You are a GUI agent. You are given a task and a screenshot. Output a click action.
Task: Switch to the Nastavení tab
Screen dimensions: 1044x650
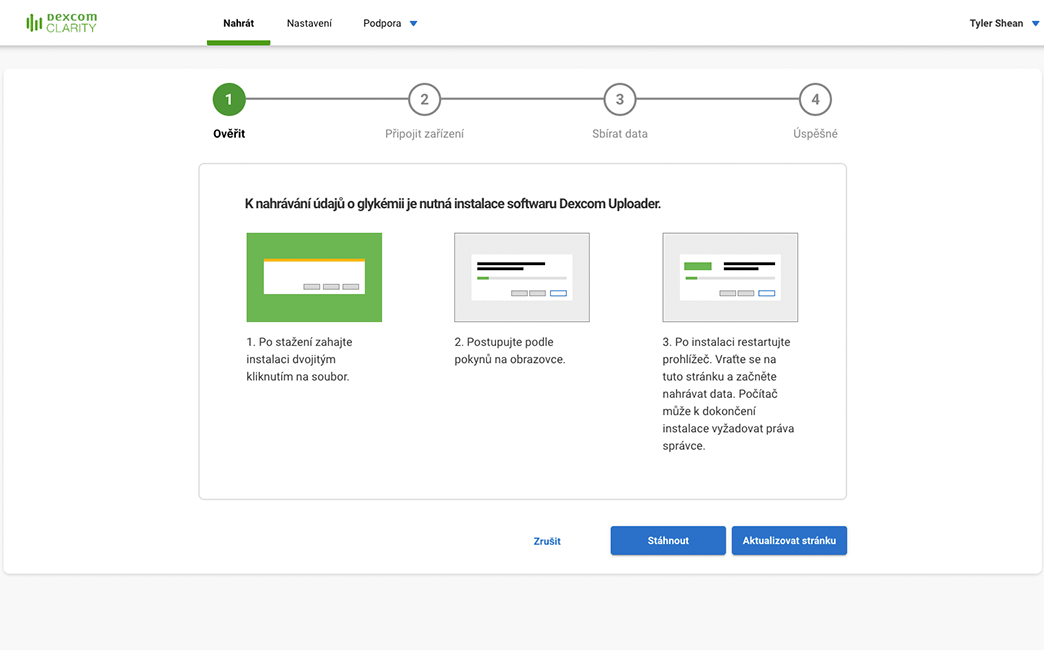coord(309,23)
